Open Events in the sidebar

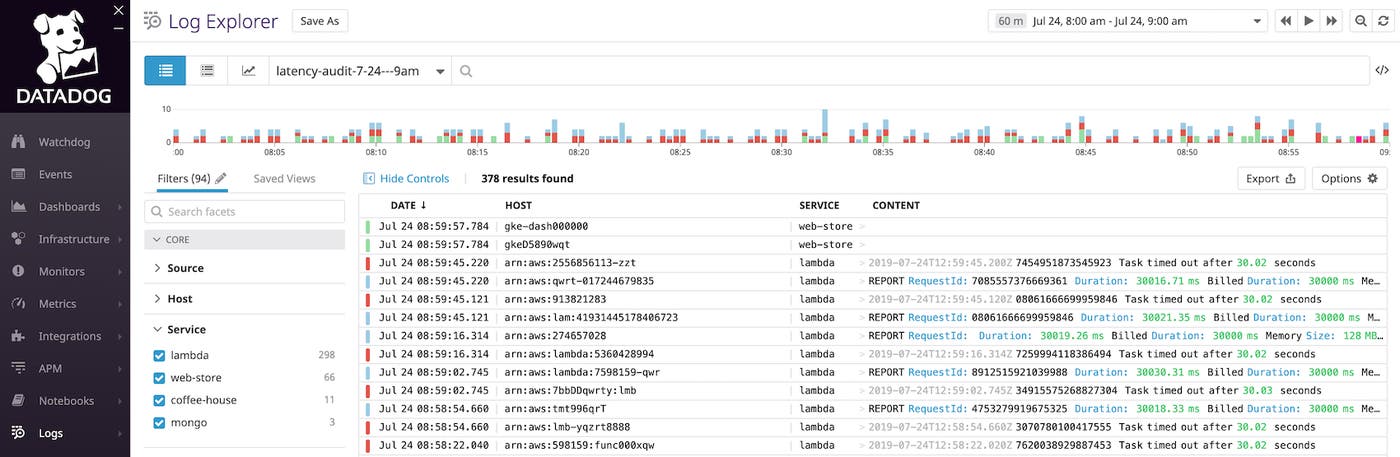55,174
